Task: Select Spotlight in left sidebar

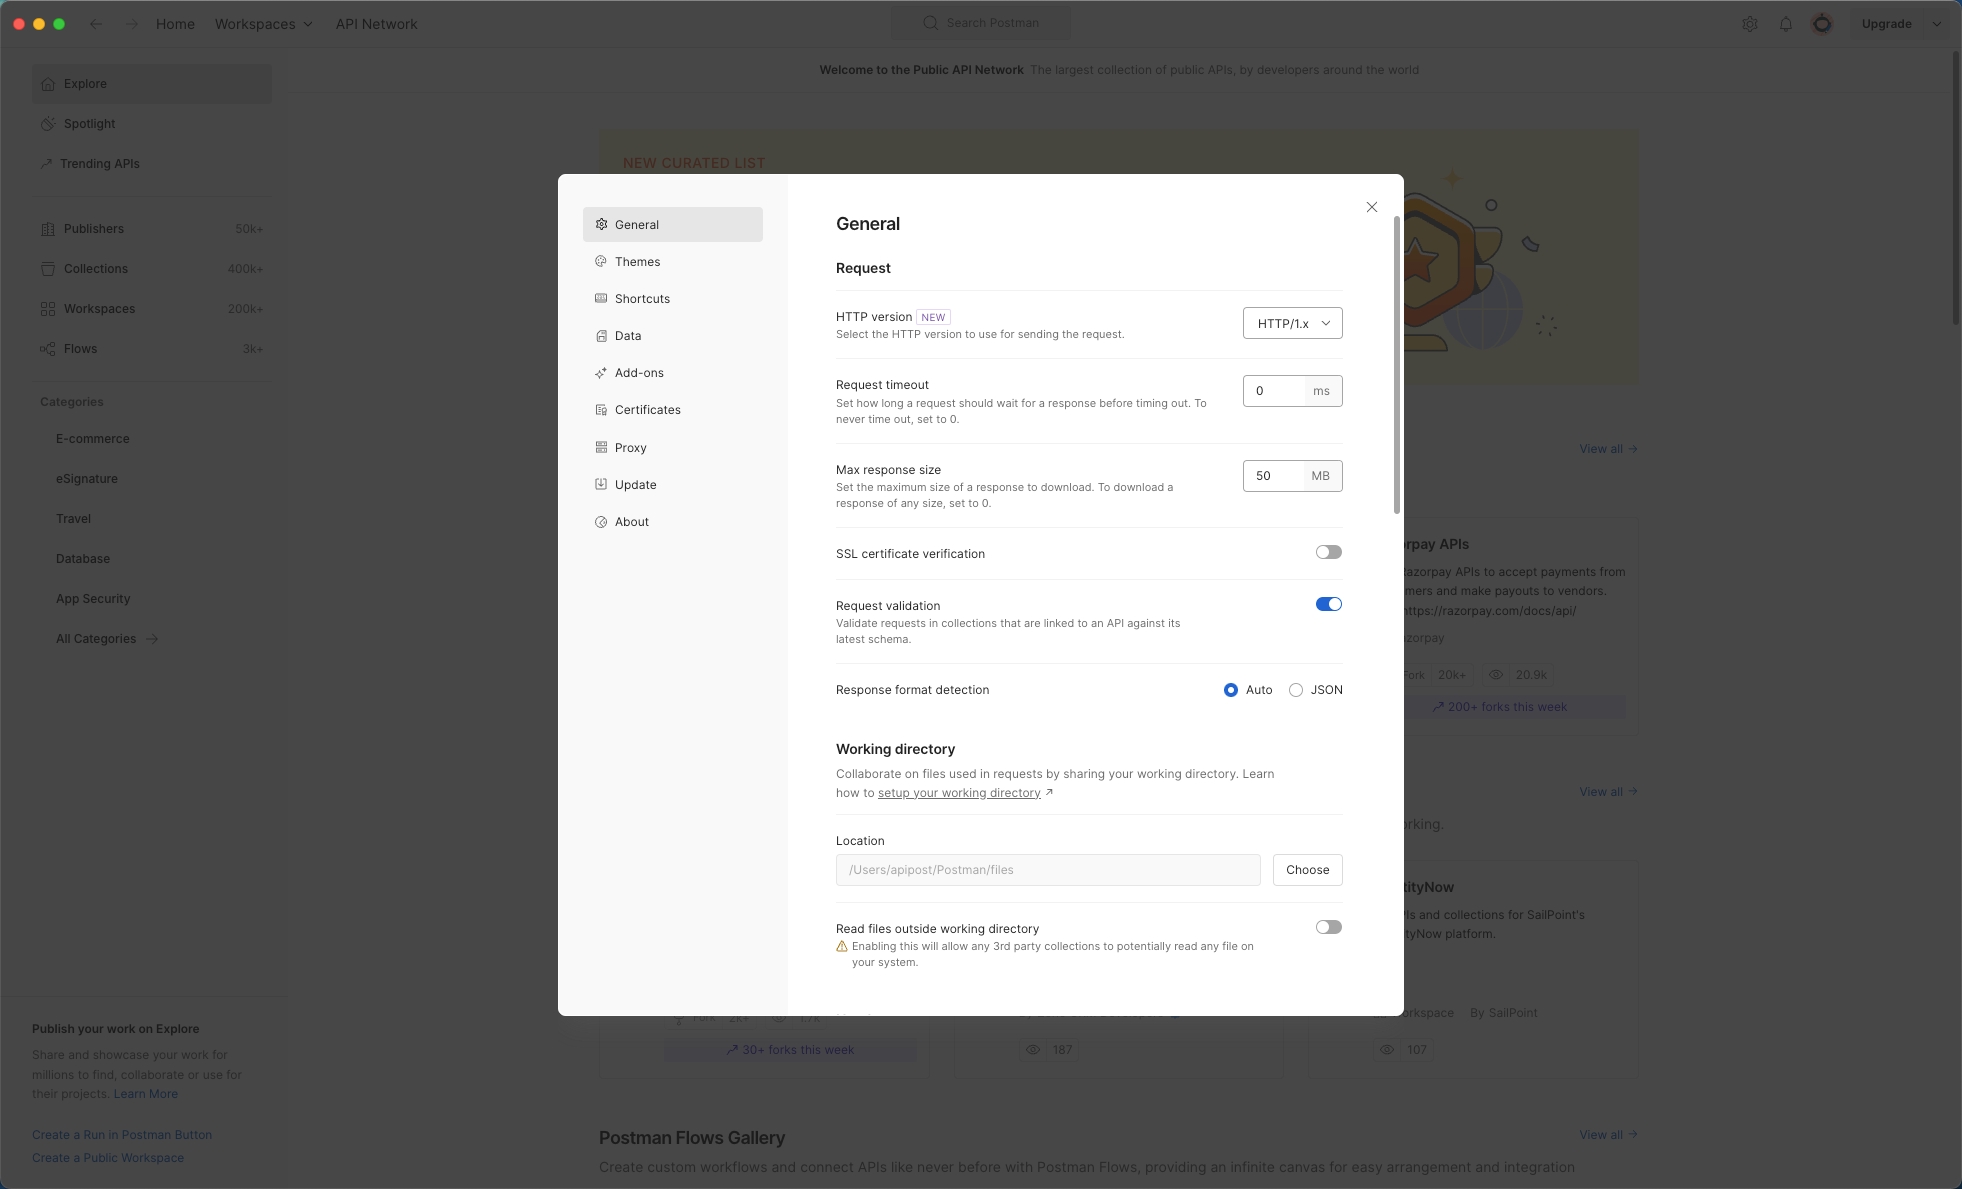Action: 152,124
